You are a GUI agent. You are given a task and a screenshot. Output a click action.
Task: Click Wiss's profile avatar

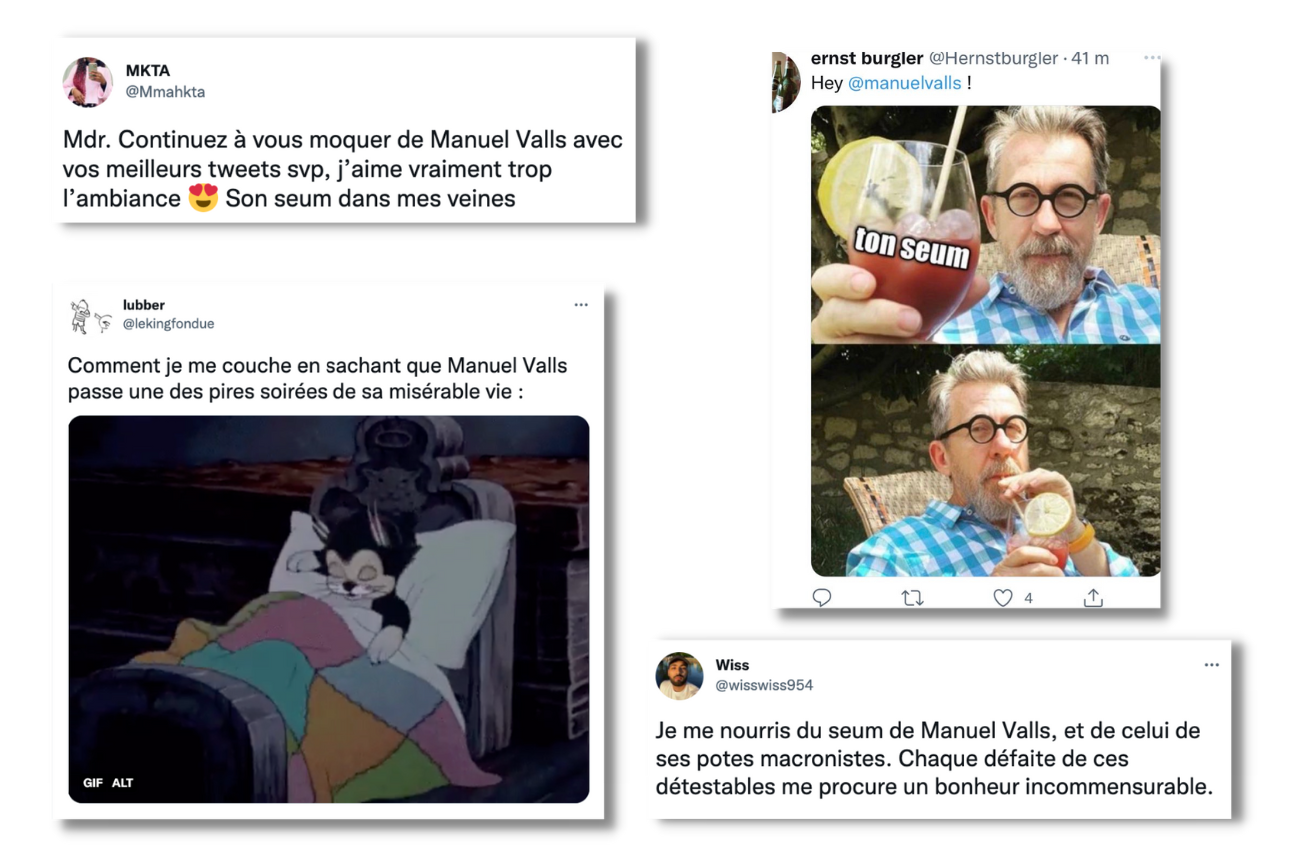pos(679,676)
